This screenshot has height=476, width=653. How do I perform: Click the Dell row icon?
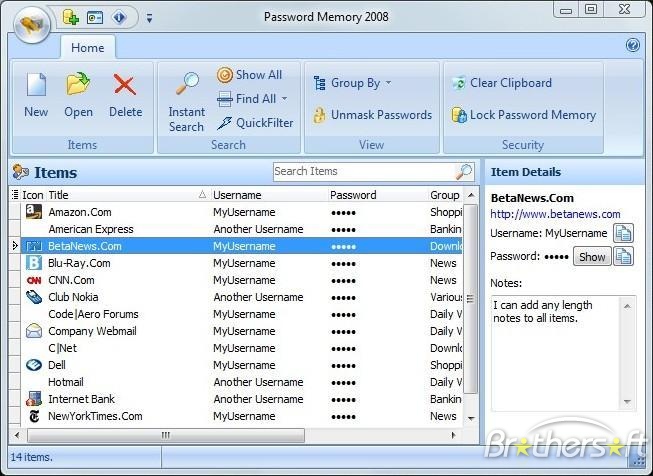[34, 365]
